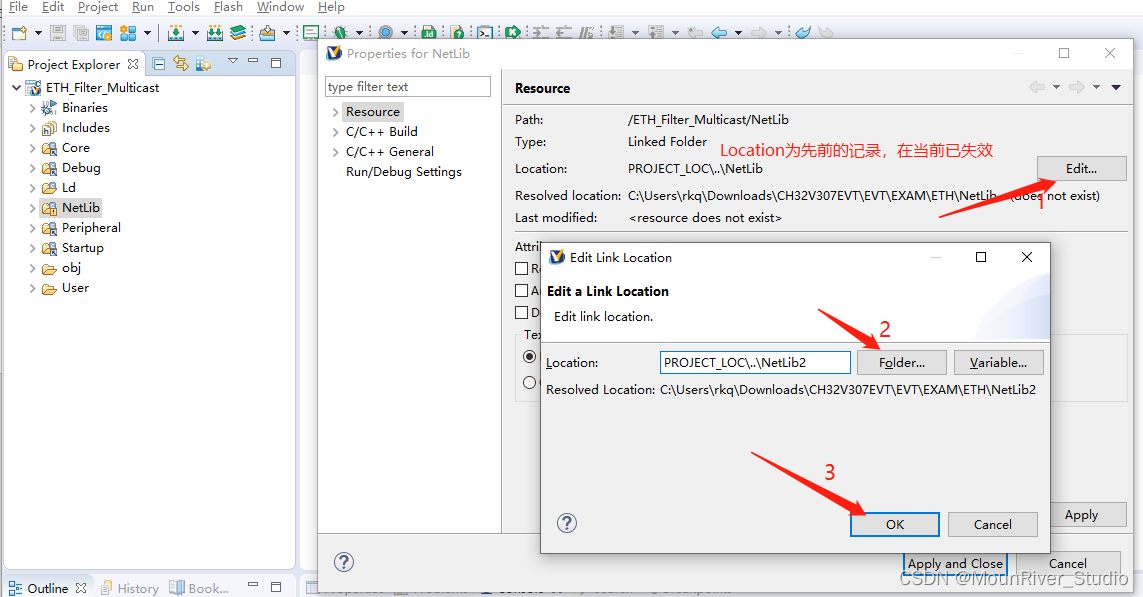Select the Startup folder in Project Explorer
This screenshot has width=1143, height=597.
point(82,248)
